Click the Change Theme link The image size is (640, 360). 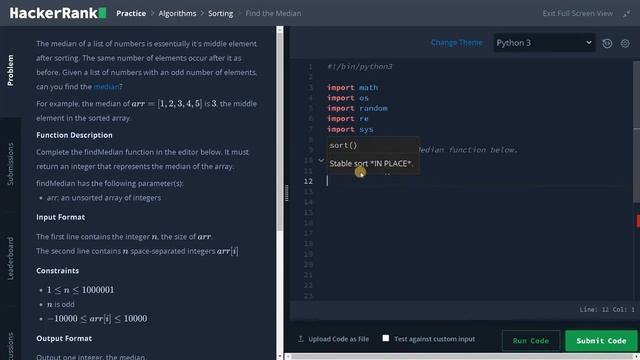pos(456,42)
